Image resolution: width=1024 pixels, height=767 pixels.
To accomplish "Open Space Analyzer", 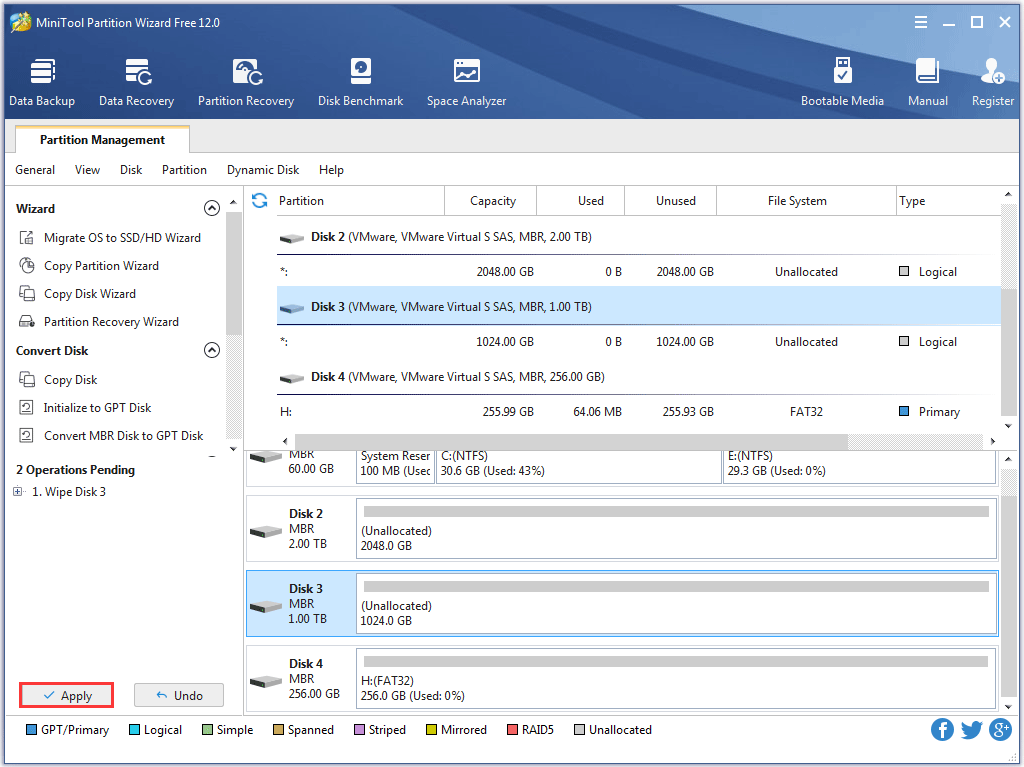I will tap(466, 82).
